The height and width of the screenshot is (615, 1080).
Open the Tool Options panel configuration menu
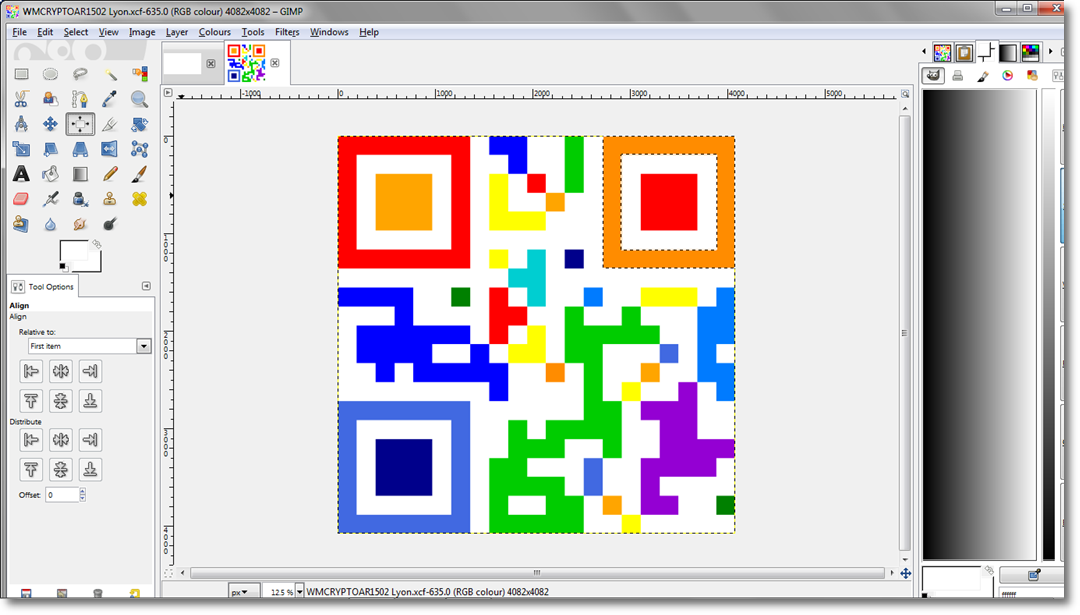click(x=146, y=286)
